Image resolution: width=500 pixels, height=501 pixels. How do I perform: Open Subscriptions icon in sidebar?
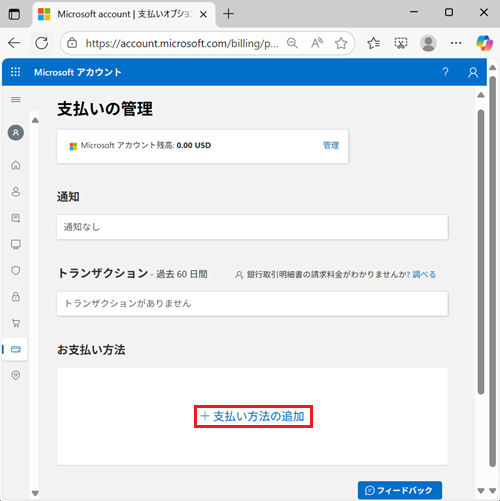point(16,218)
